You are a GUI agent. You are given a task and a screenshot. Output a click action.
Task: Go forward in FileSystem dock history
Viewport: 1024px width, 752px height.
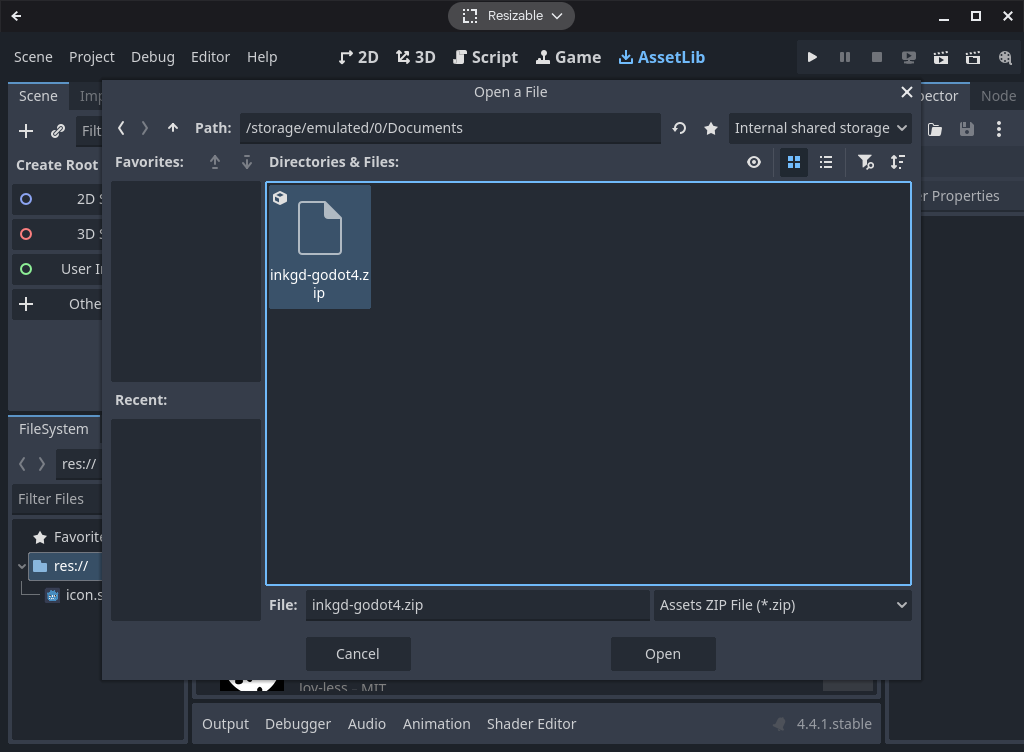pos(42,463)
